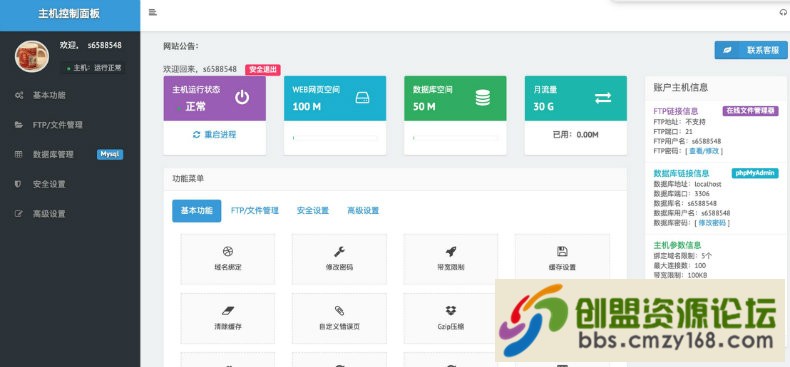Toggle the sidebar hamburger menu icon

(x=153, y=13)
